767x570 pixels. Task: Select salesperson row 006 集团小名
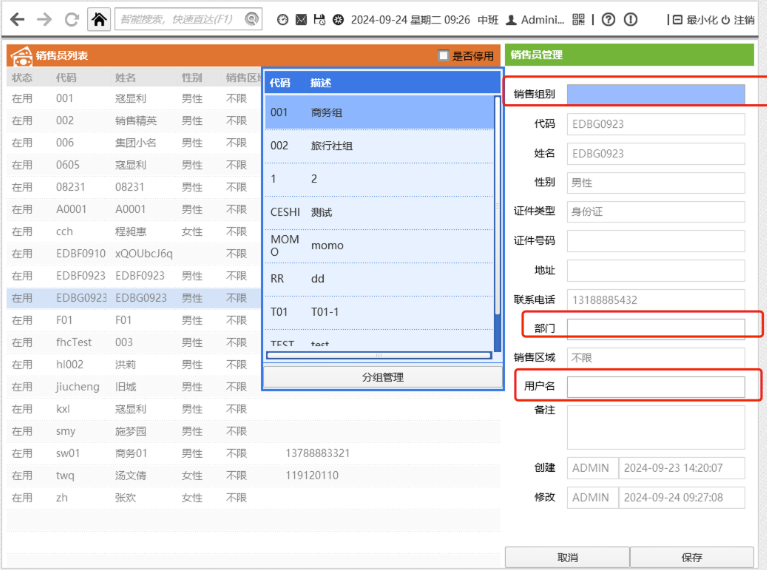[x=133, y=143]
